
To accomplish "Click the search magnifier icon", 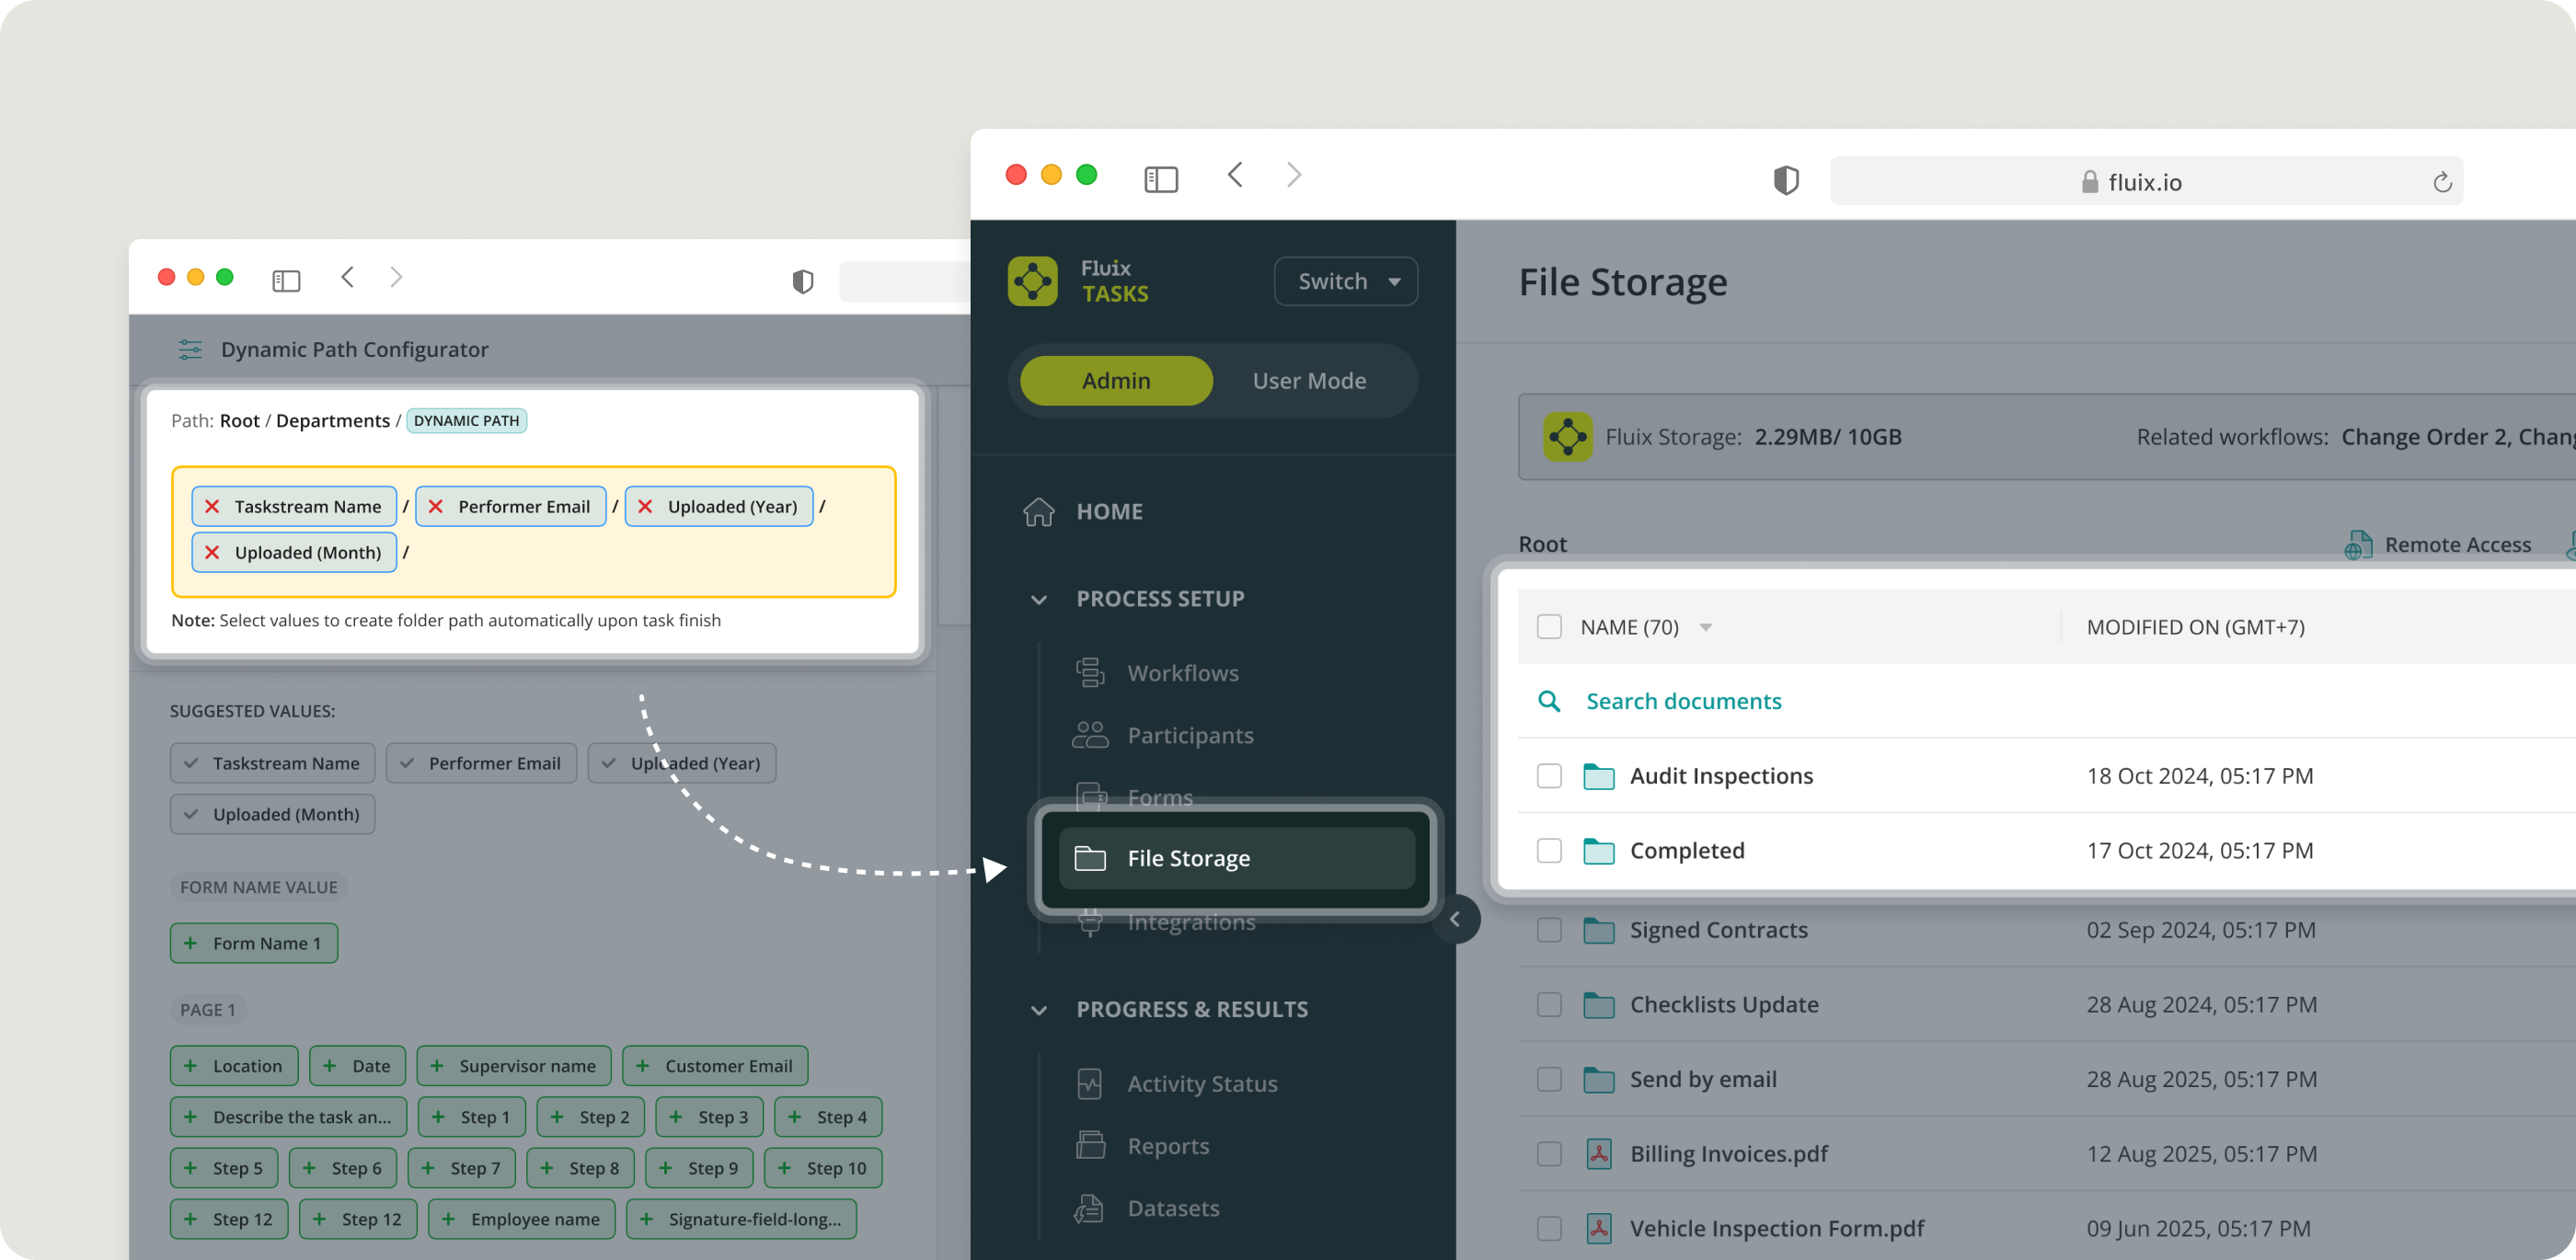I will [x=1548, y=701].
